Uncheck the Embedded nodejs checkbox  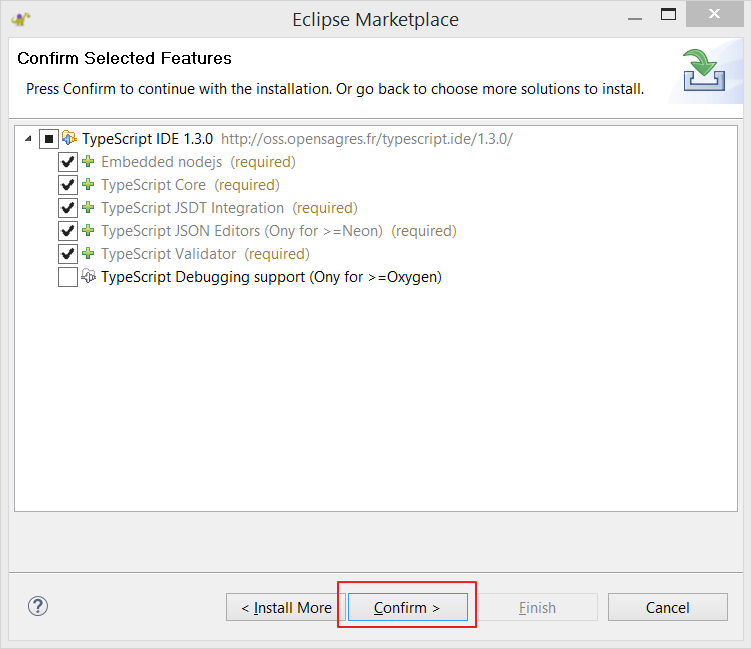(68, 162)
